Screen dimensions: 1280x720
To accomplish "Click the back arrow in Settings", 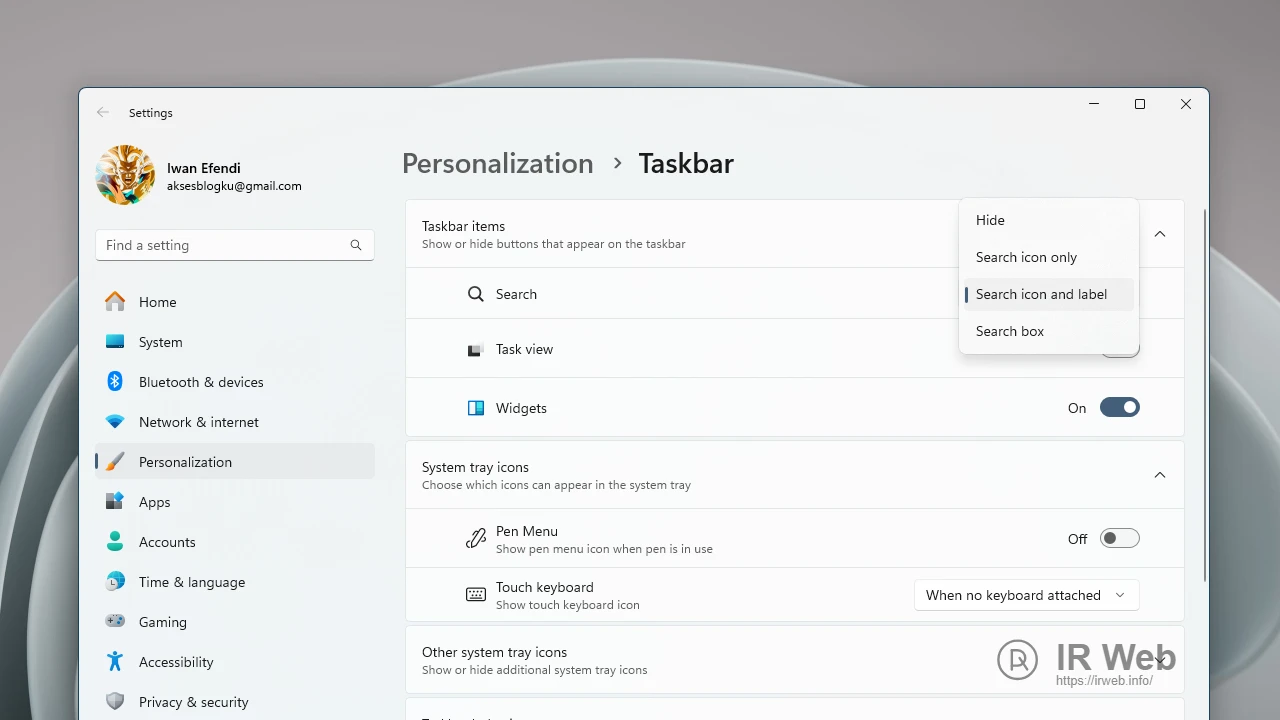I will point(103,113).
